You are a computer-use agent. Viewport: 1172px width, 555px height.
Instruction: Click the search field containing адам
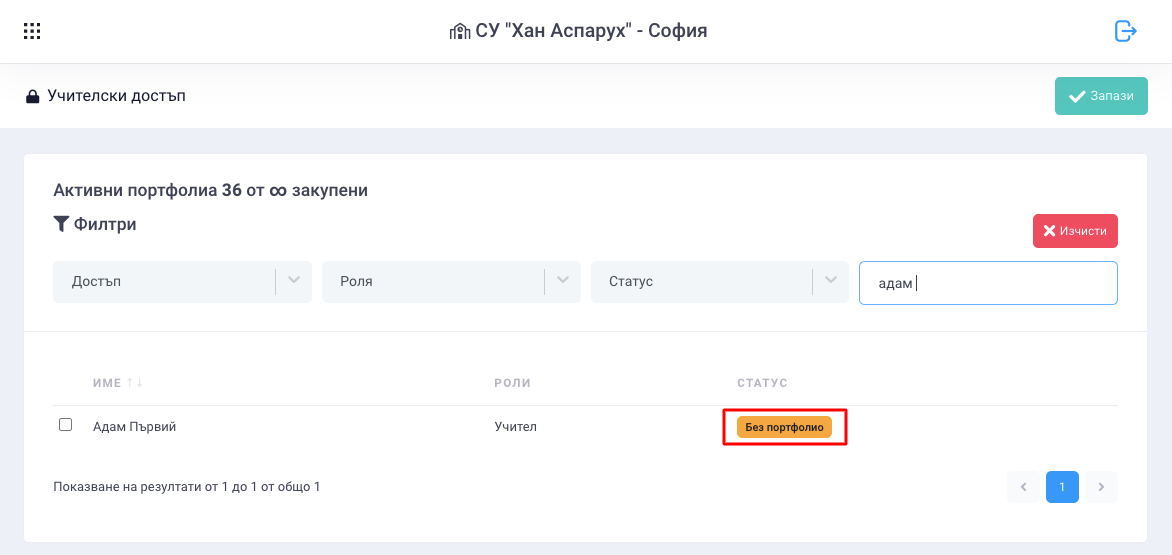pos(988,282)
